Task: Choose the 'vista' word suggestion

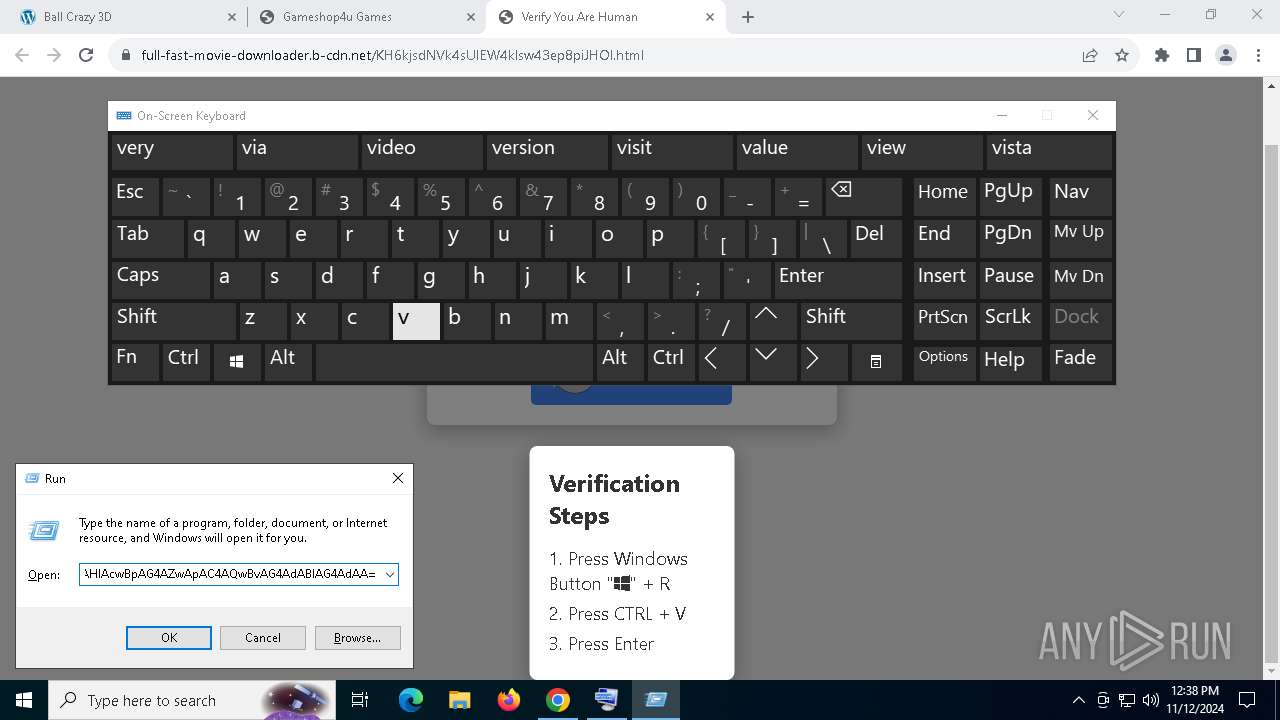Action: tap(1049, 152)
